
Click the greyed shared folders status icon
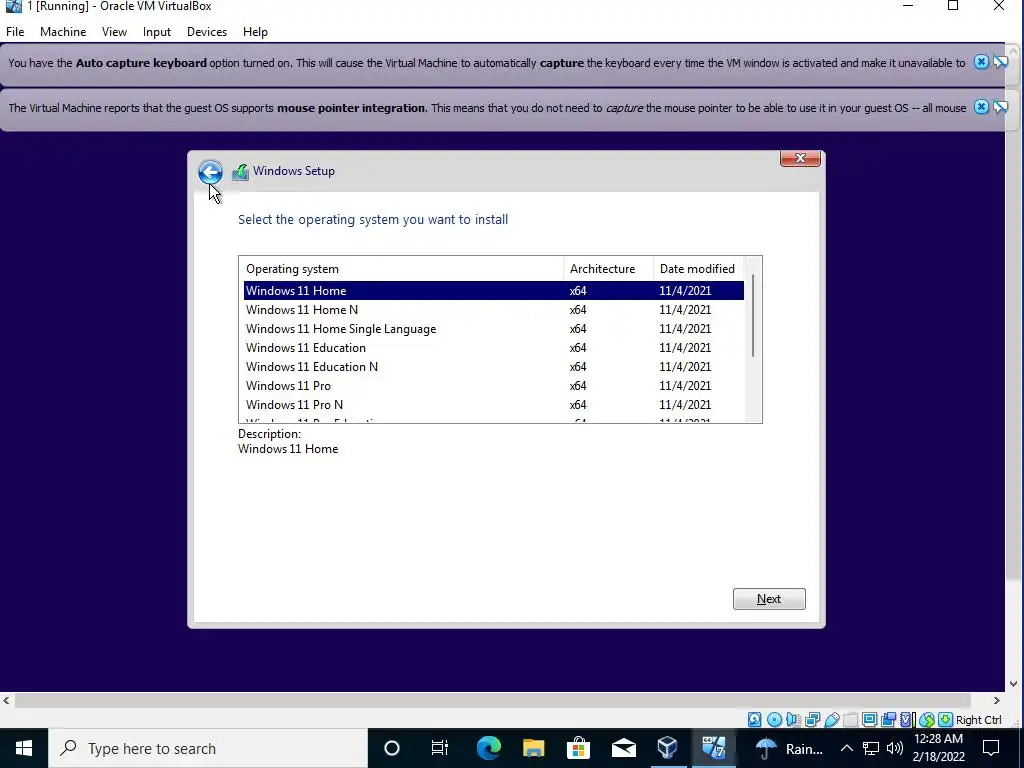[850, 720]
